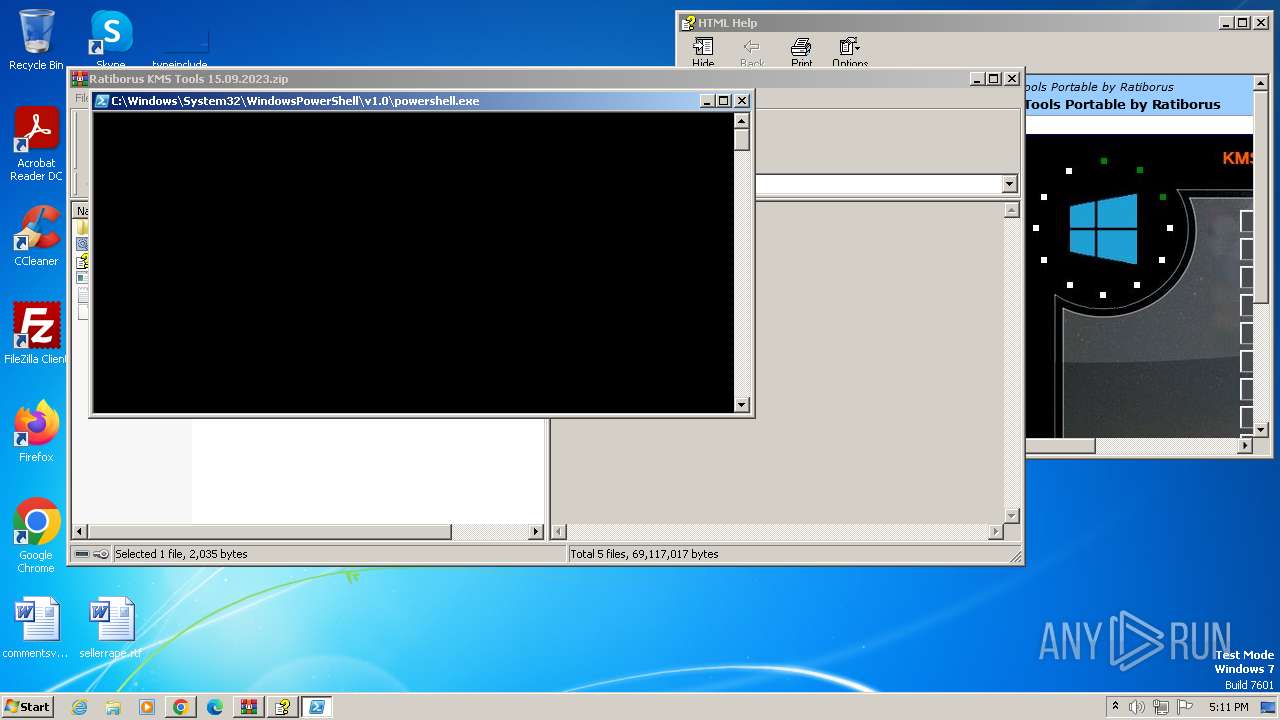Click the PowerShell vertical scrollbar thumb
Image resolution: width=1280 pixels, height=720 pixels.
pyautogui.click(x=741, y=140)
